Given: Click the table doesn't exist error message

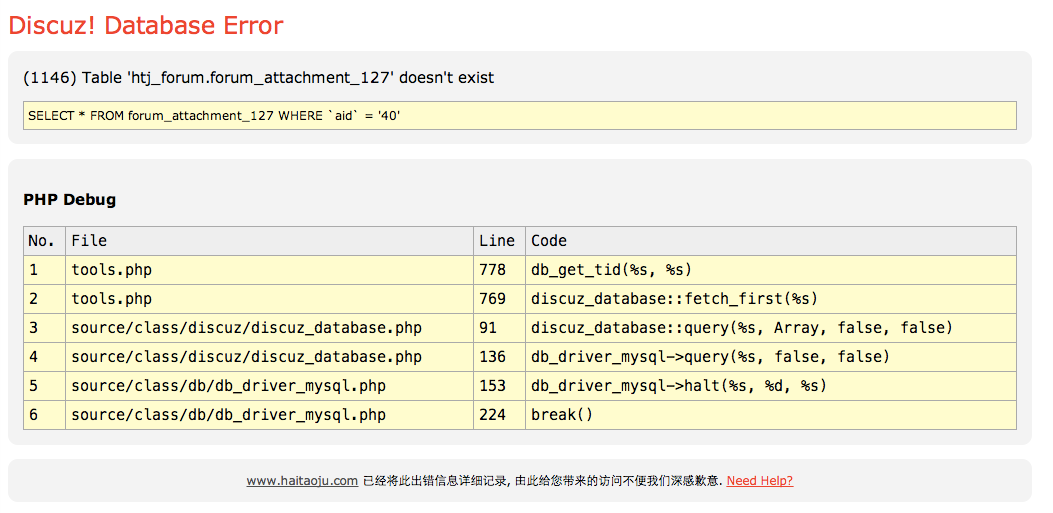Looking at the screenshot, I should point(259,78).
